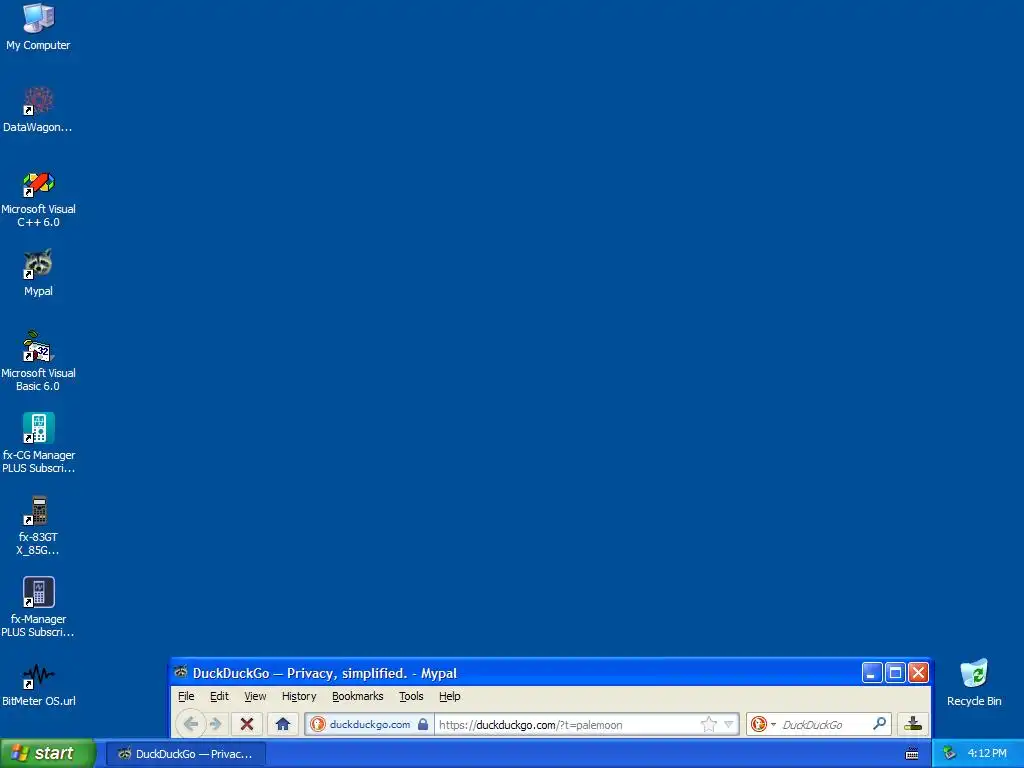Maximize the Mypal browser window

pos(895,673)
